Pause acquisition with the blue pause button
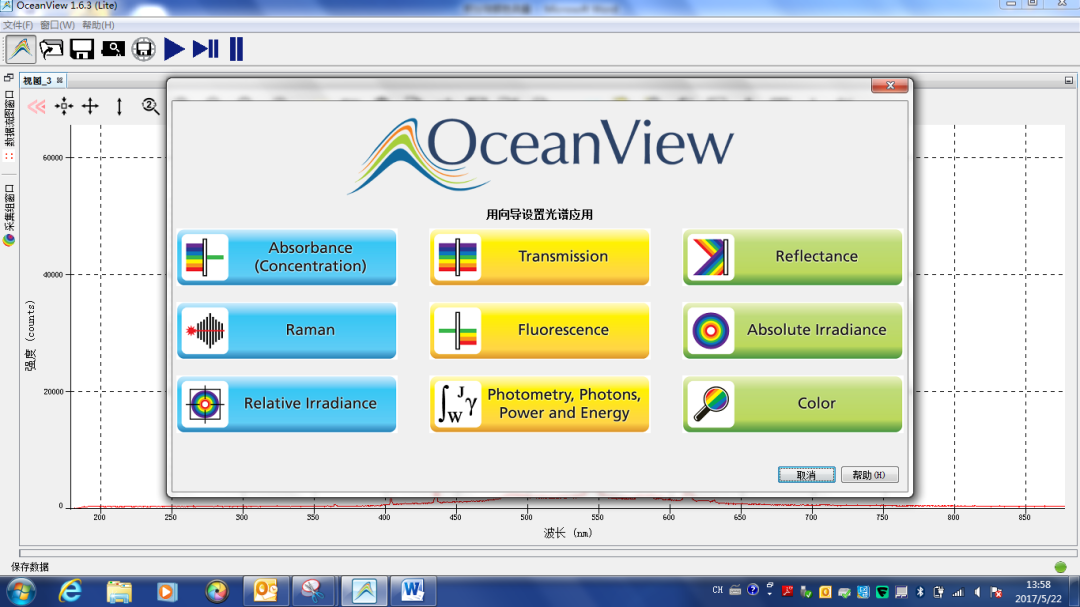Image resolution: width=1080 pixels, height=607 pixels. pos(236,48)
